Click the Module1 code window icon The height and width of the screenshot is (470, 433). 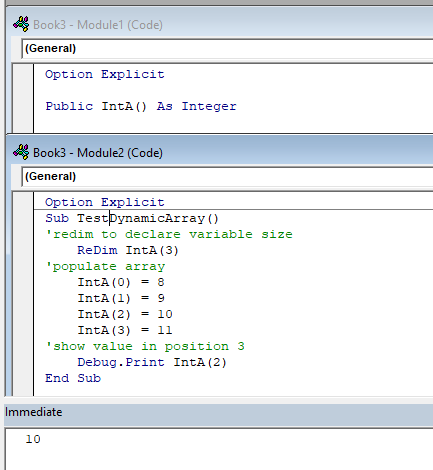tap(21, 24)
